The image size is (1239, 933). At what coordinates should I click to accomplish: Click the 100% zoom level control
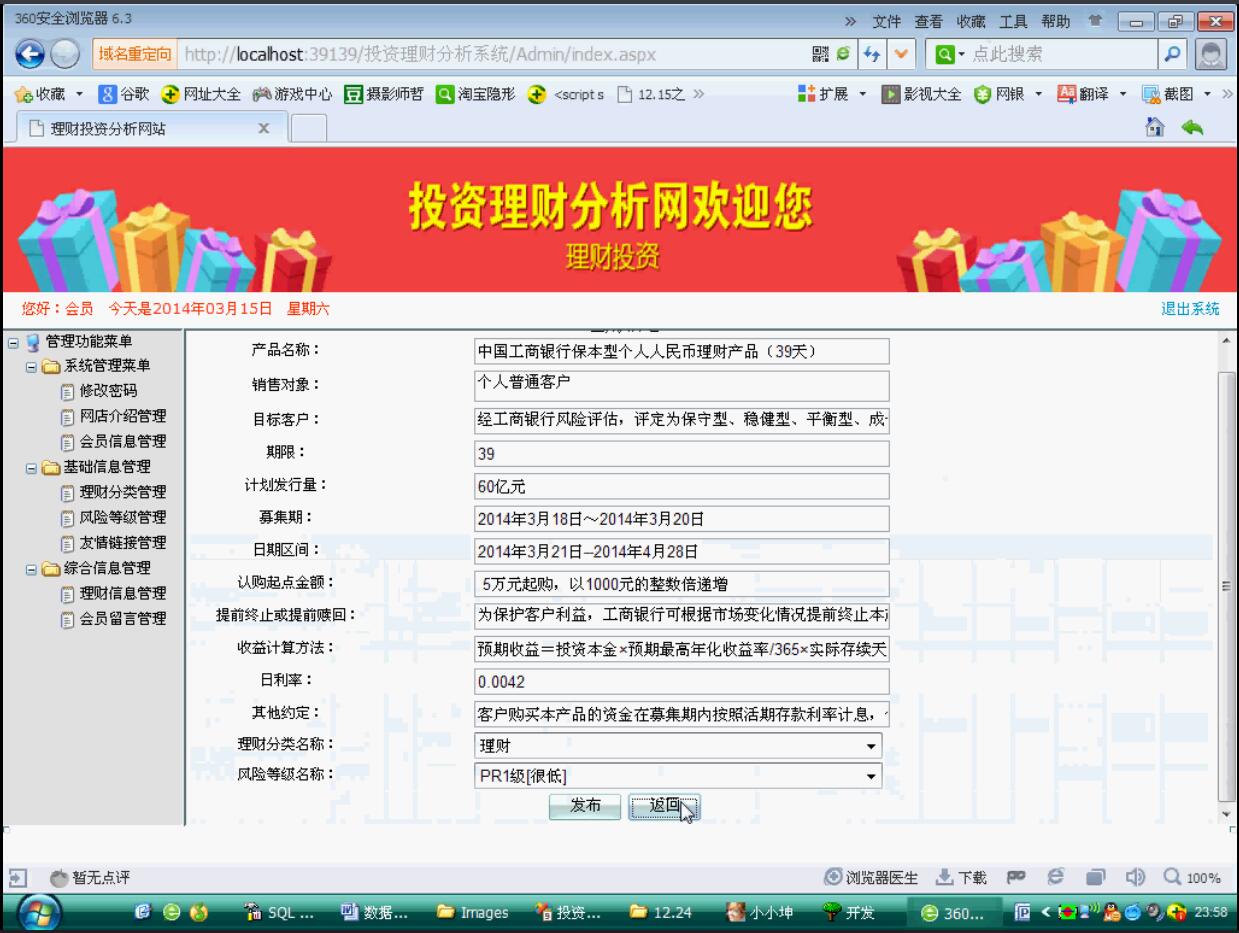(1191, 878)
